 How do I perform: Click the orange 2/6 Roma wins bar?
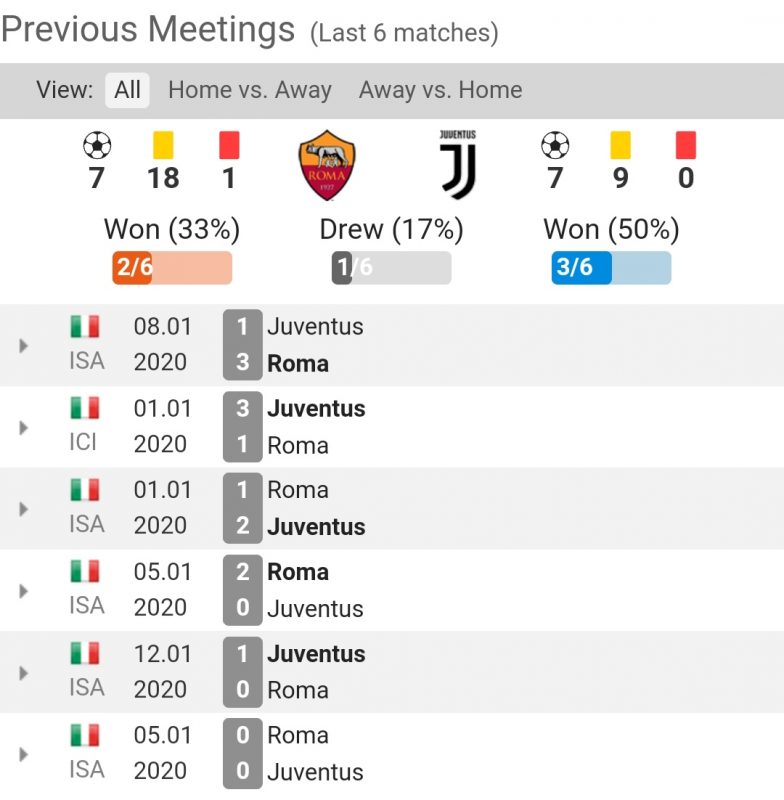click(x=172, y=268)
